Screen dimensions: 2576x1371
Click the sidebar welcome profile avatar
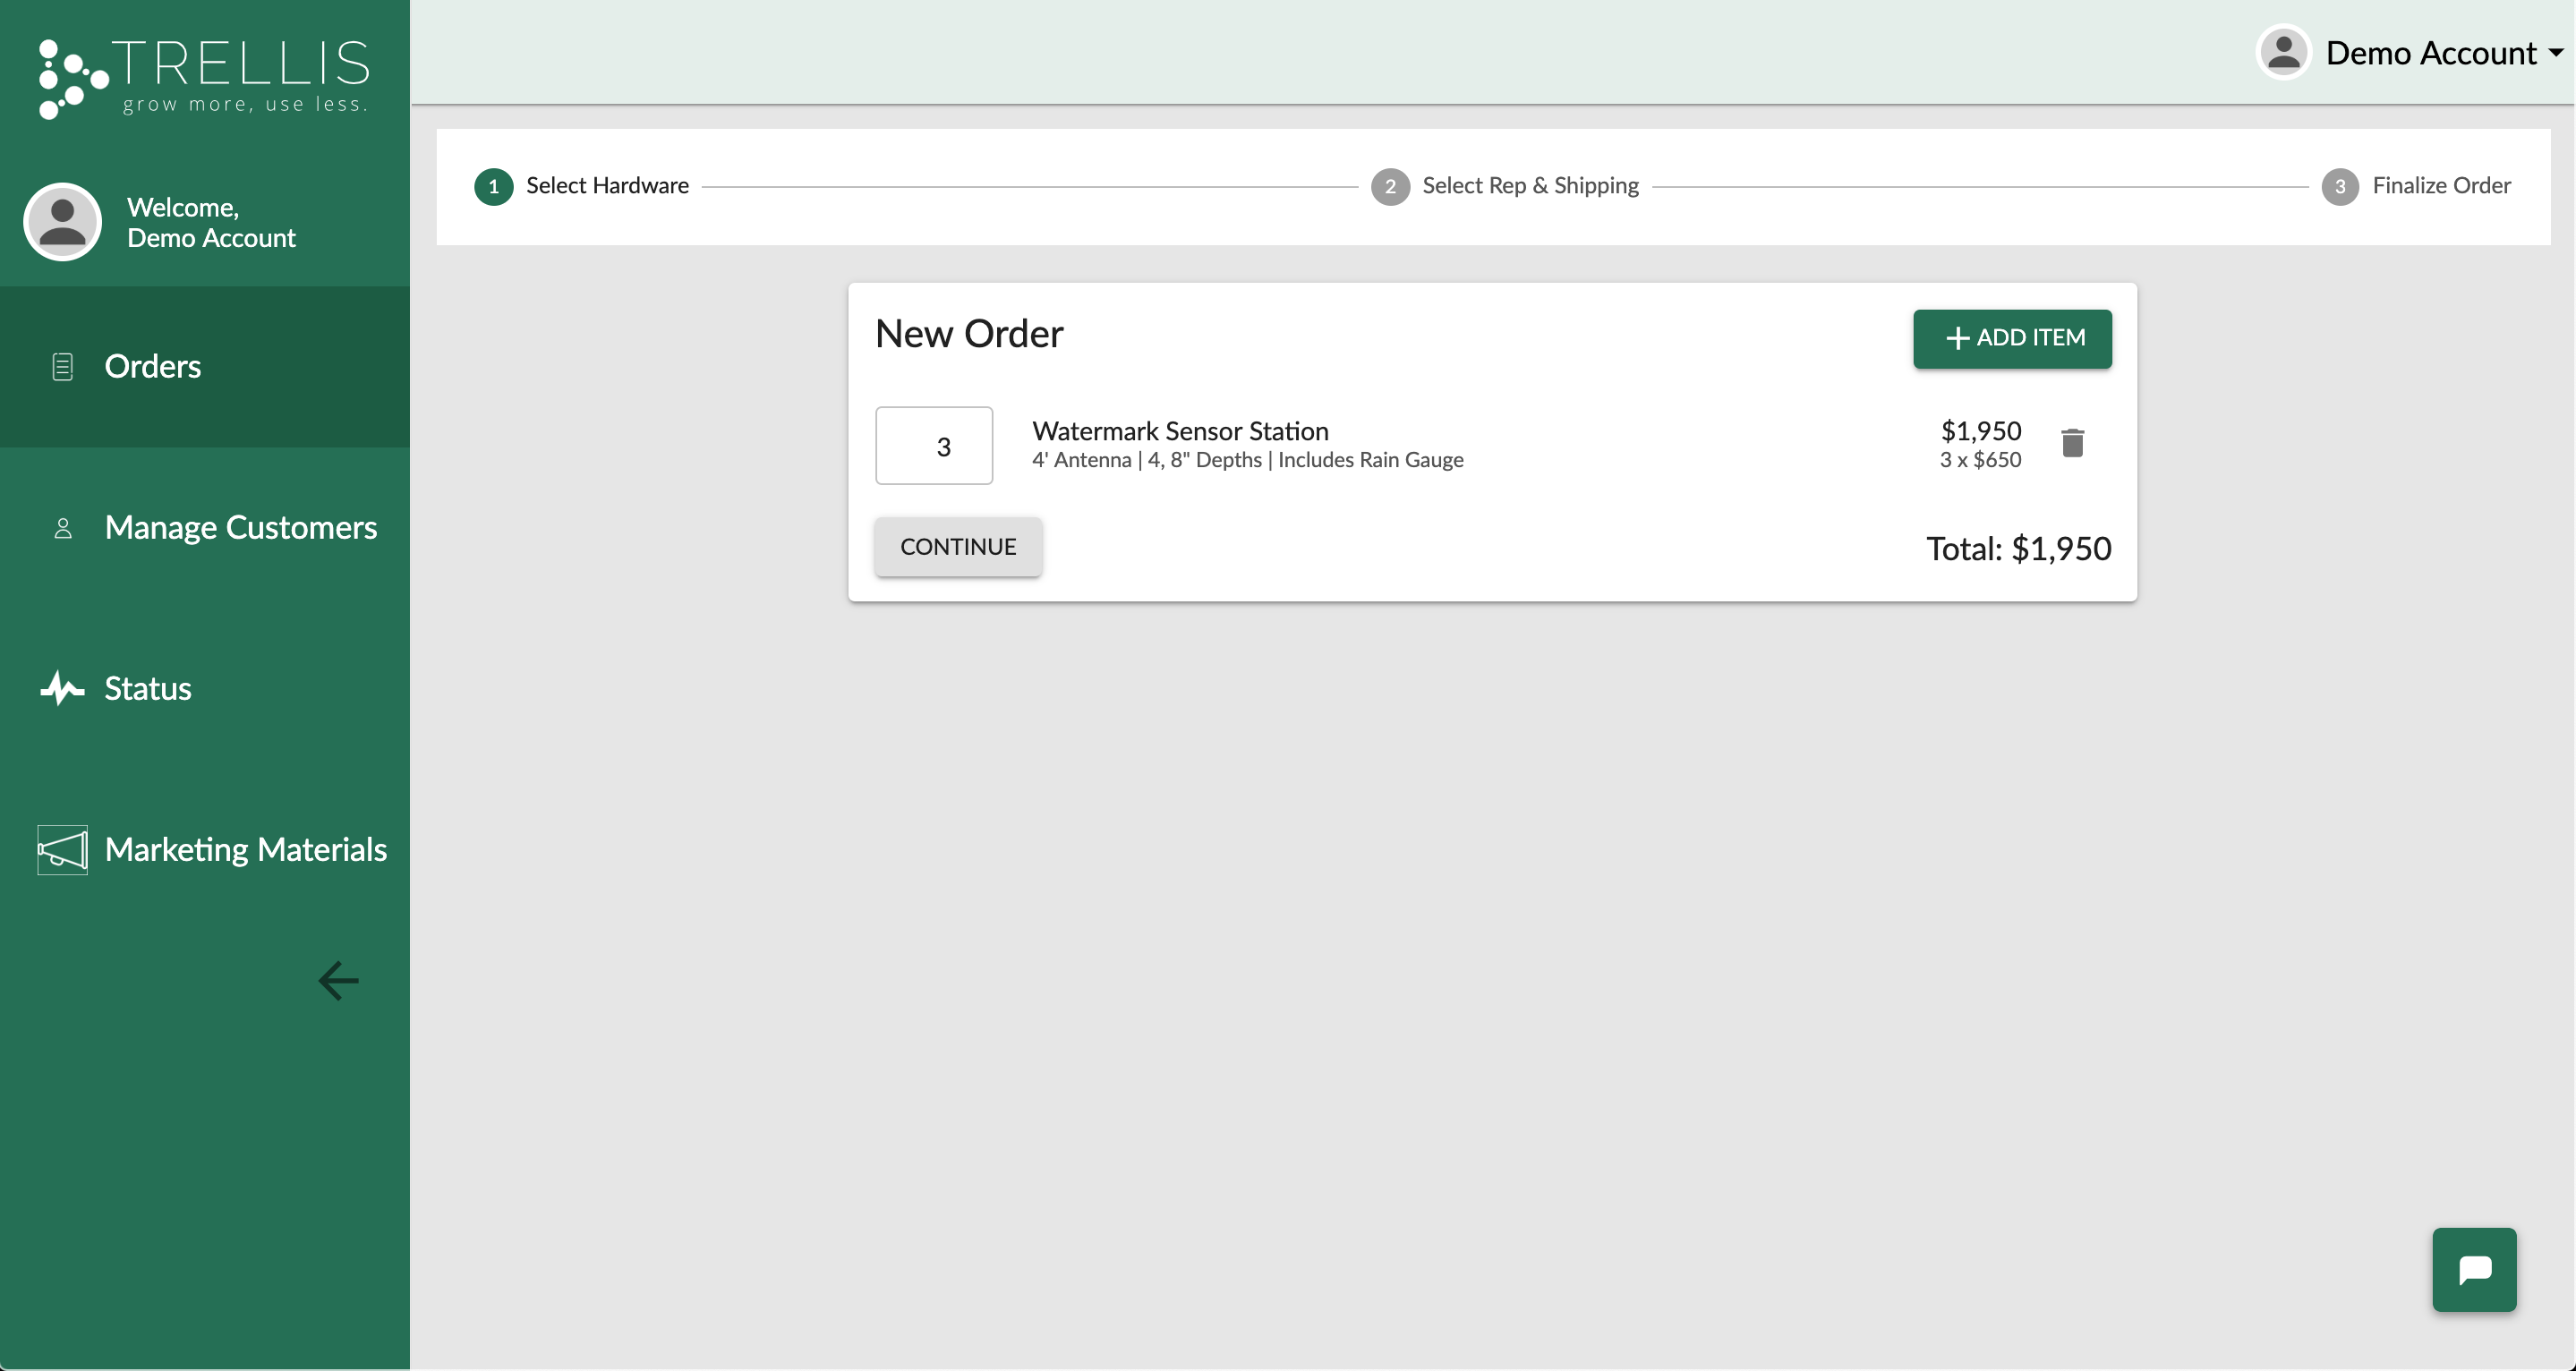click(x=62, y=222)
